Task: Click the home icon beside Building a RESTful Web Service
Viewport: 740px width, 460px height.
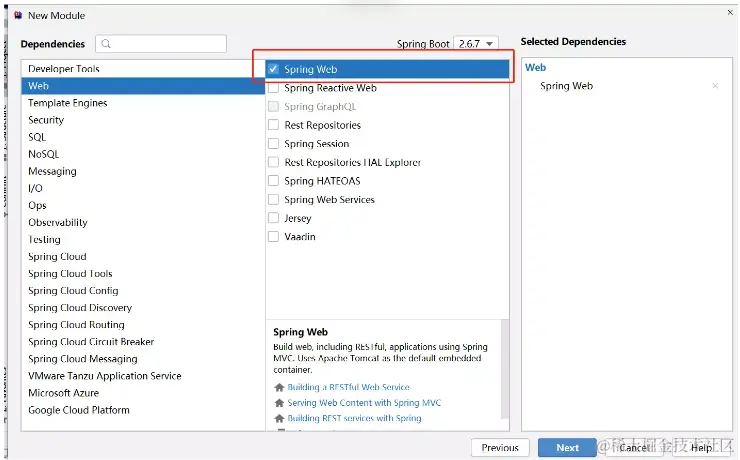Action: pos(279,387)
